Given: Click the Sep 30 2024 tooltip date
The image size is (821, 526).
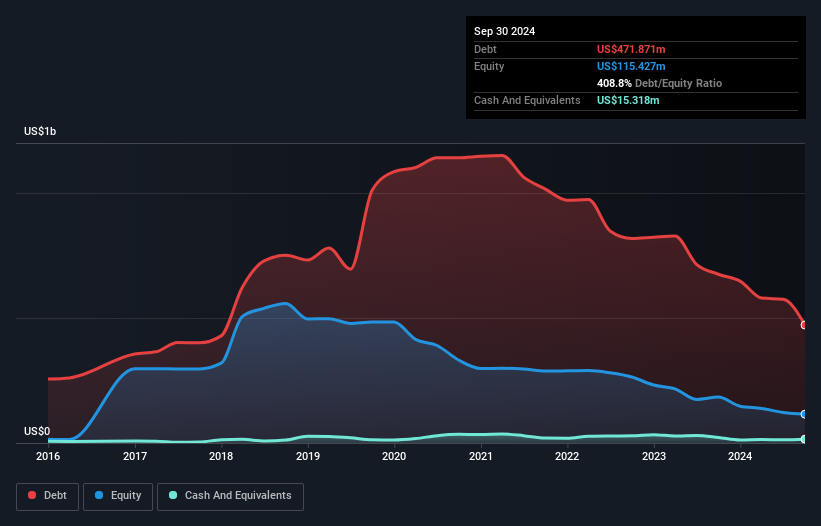Looking at the screenshot, I should click(x=504, y=31).
